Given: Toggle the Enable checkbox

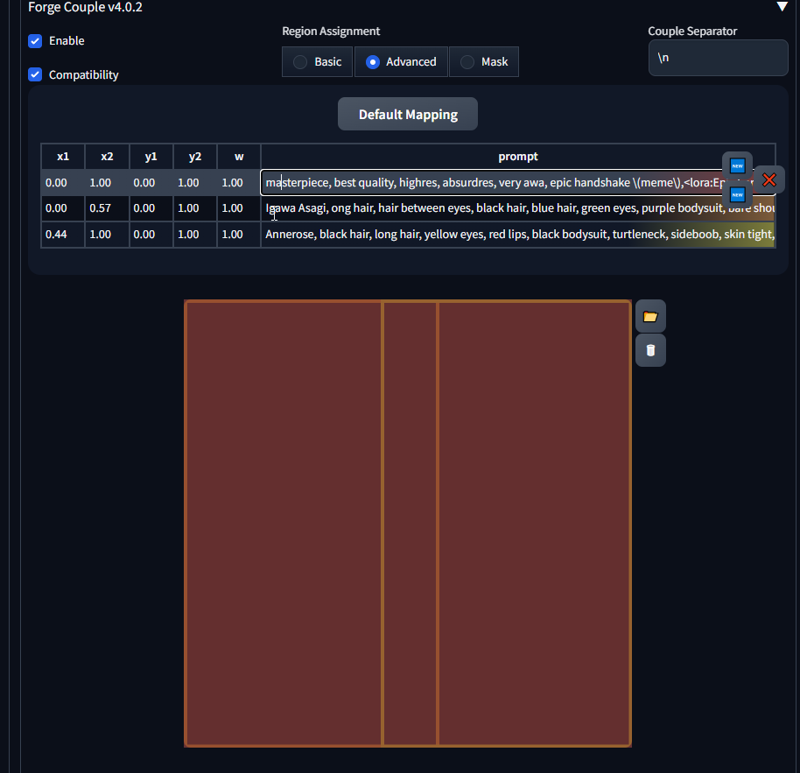Looking at the screenshot, I should pos(35,41).
